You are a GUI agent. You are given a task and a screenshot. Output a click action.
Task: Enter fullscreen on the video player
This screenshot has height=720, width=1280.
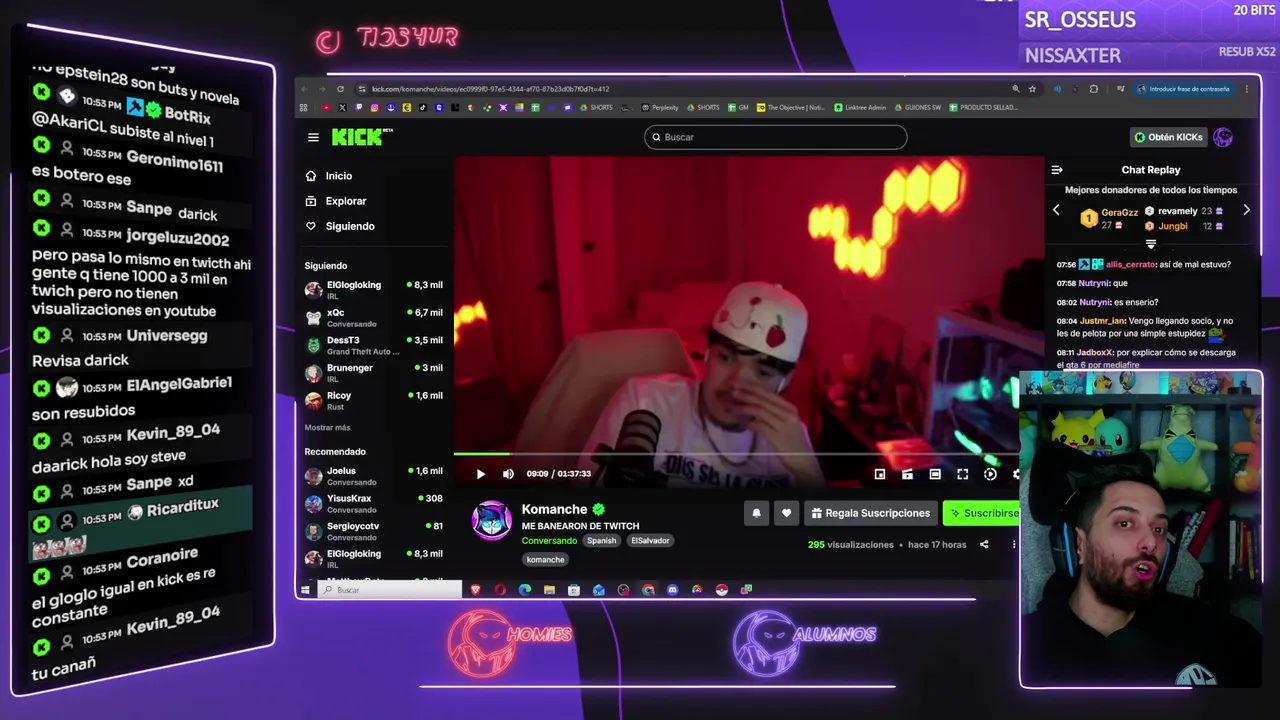[x=962, y=474]
